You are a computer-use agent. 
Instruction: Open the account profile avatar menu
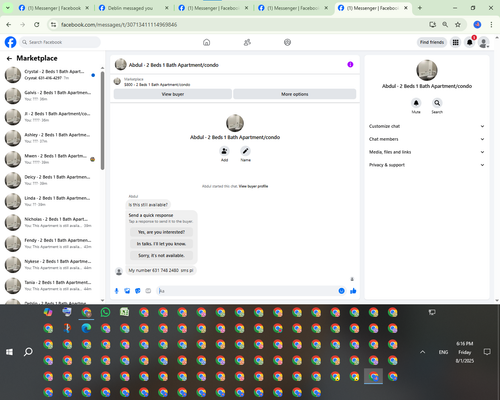pyautogui.click(x=484, y=42)
